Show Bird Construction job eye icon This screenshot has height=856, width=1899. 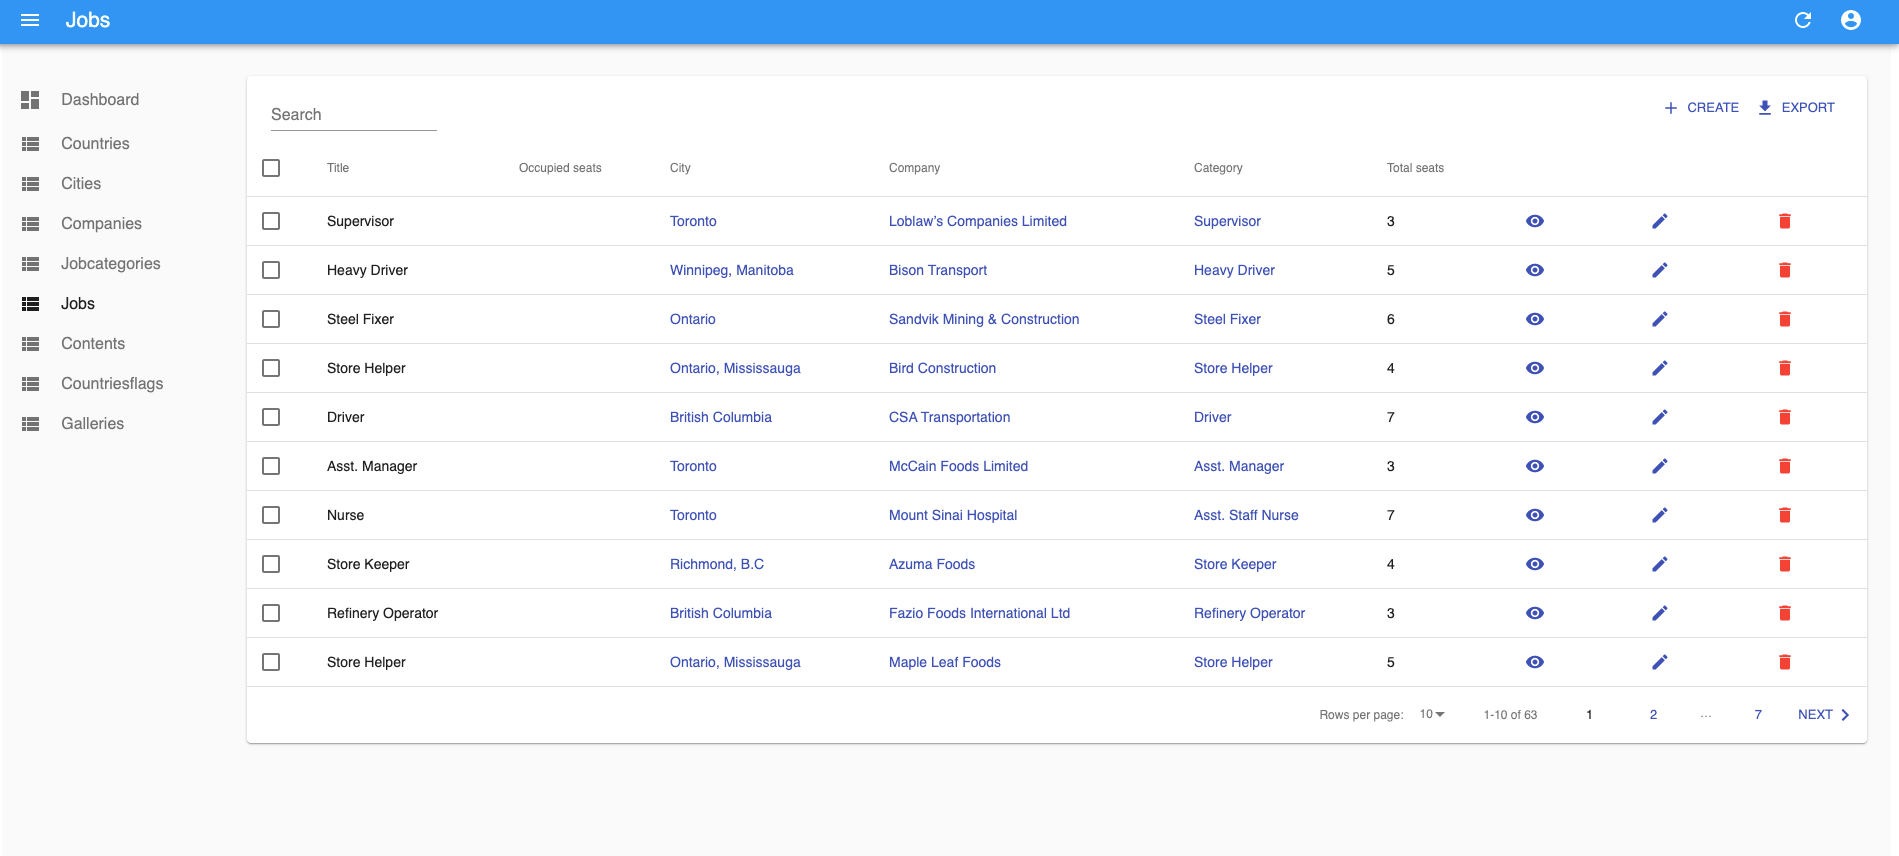pyautogui.click(x=1535, y=368)
